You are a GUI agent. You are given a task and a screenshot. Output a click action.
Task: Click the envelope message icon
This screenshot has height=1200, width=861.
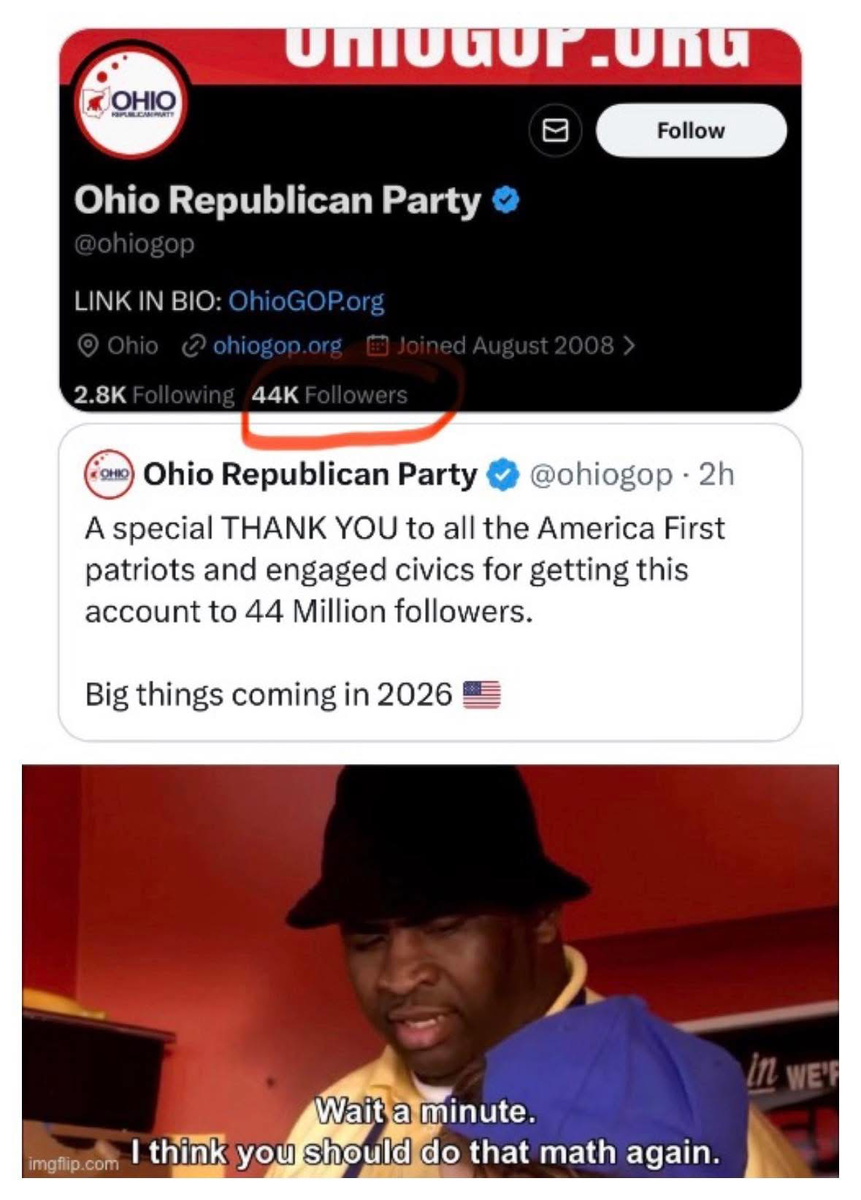(554, 130)
